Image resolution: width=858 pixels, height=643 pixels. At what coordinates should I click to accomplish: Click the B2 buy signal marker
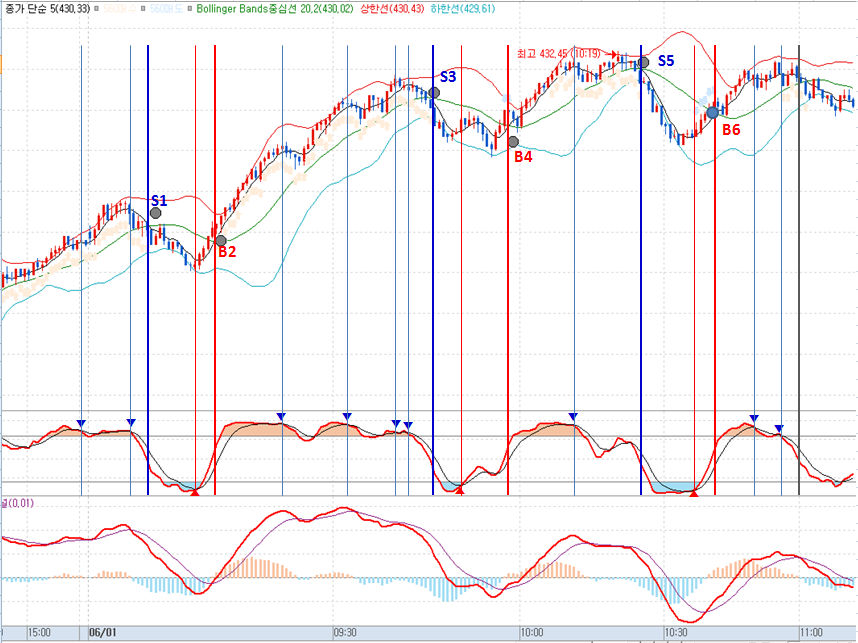tap(221, 240)
